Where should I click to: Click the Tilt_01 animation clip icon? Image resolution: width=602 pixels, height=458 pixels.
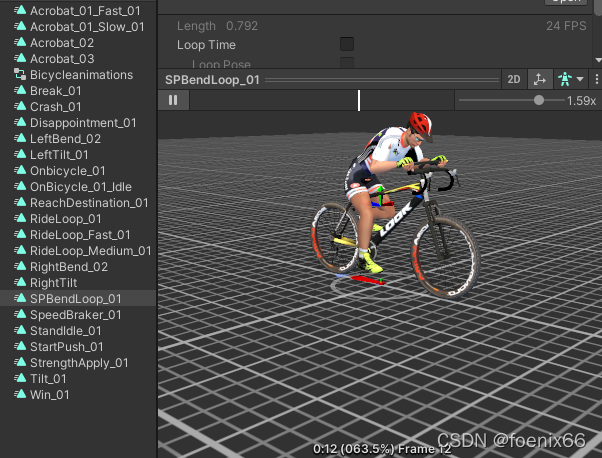20,378
